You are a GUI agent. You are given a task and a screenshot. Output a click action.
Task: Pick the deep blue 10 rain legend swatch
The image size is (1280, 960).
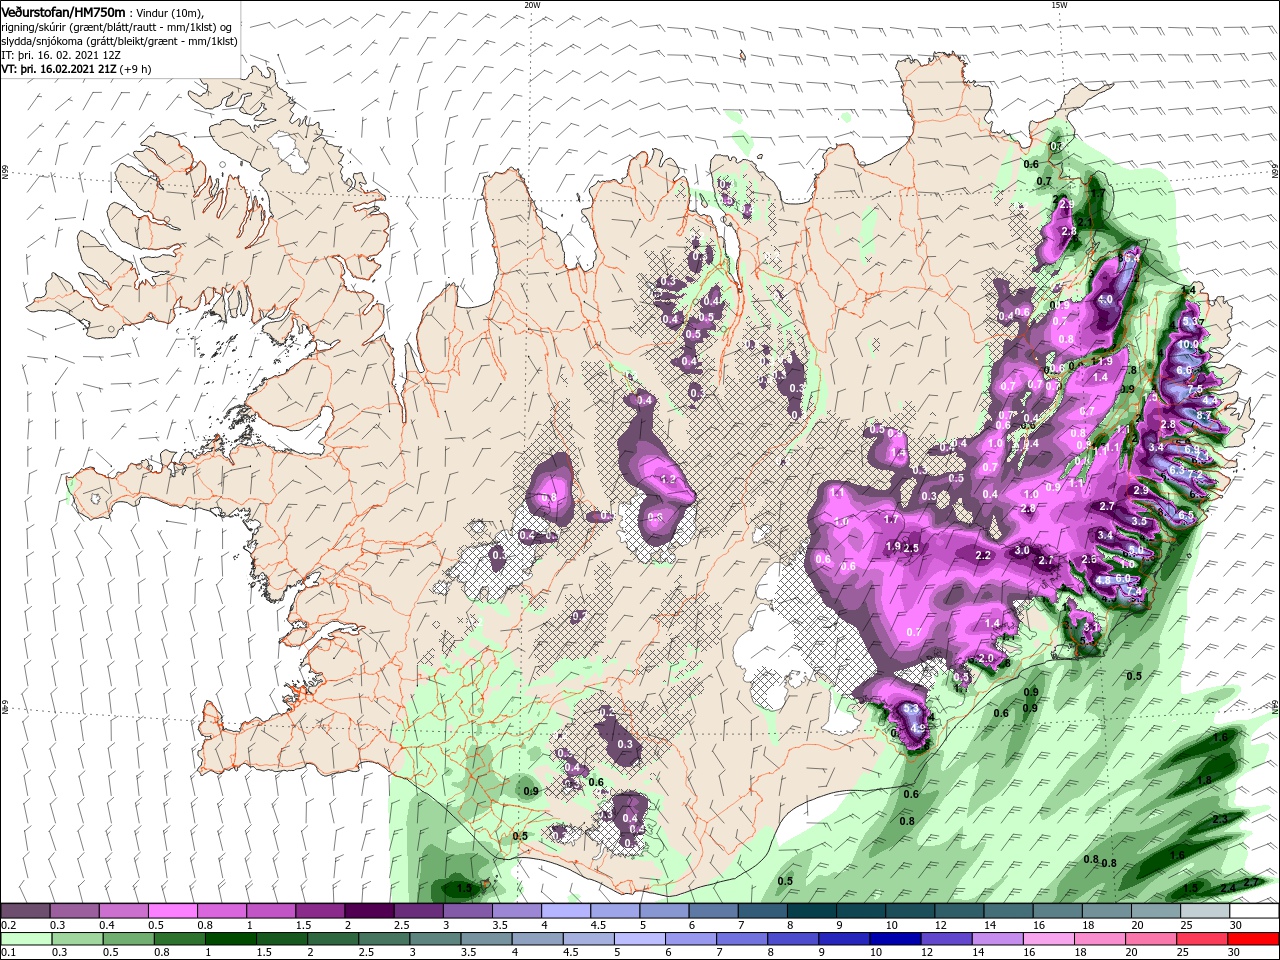[x=894, y=938]
